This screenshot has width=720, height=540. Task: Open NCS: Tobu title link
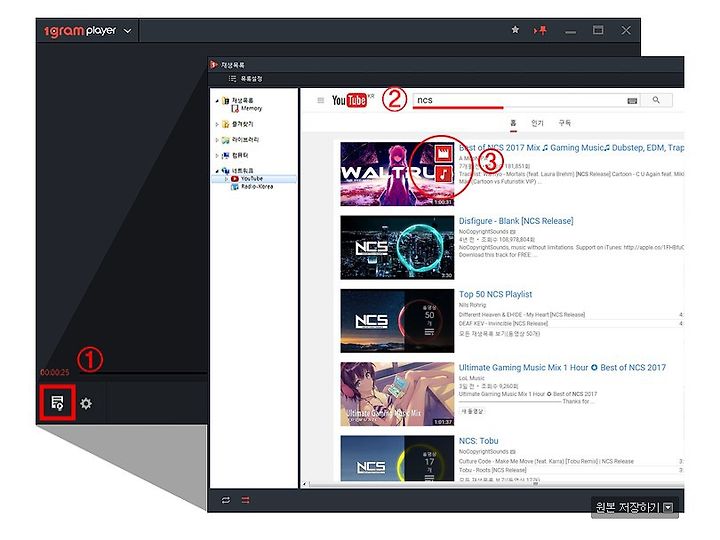coord(478,441)
